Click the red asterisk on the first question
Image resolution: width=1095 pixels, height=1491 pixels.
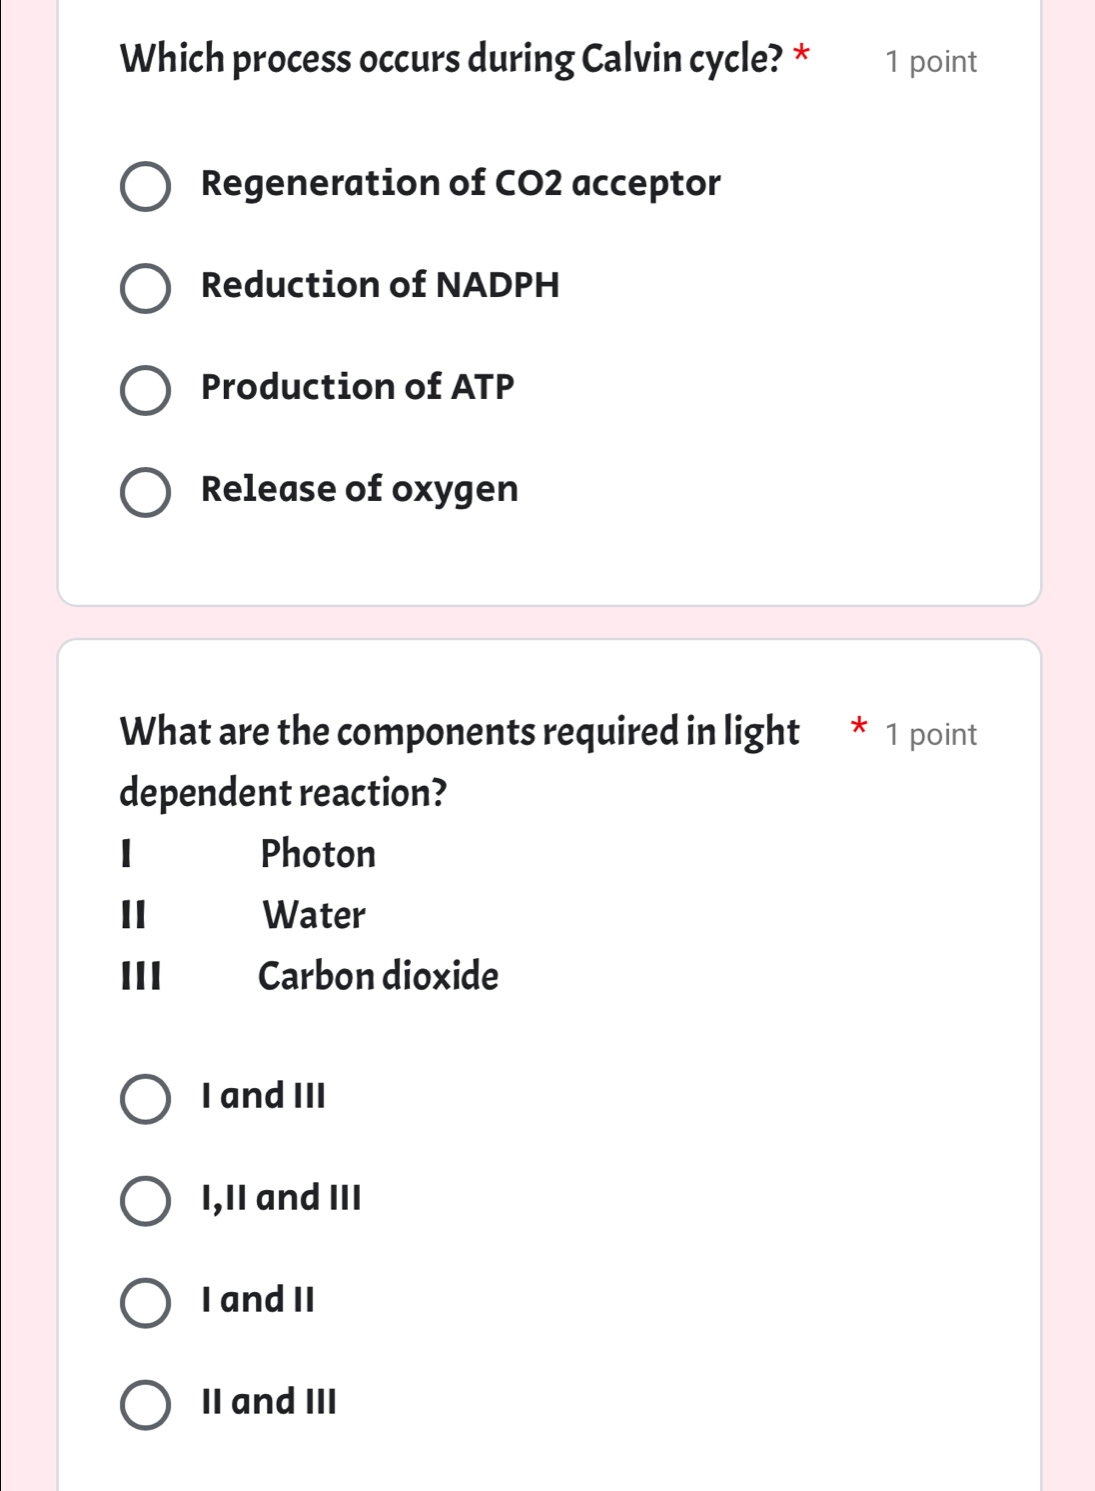803,54
